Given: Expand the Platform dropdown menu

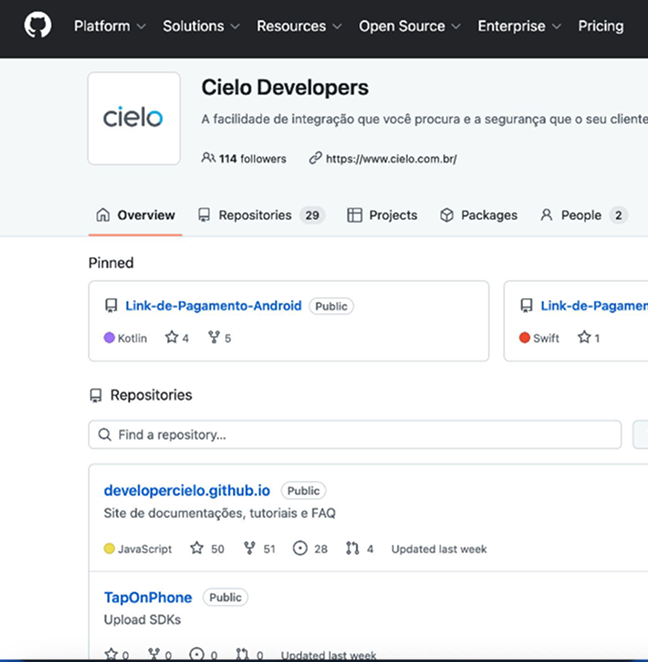Looking at the screenshot, I should (110, 26).
